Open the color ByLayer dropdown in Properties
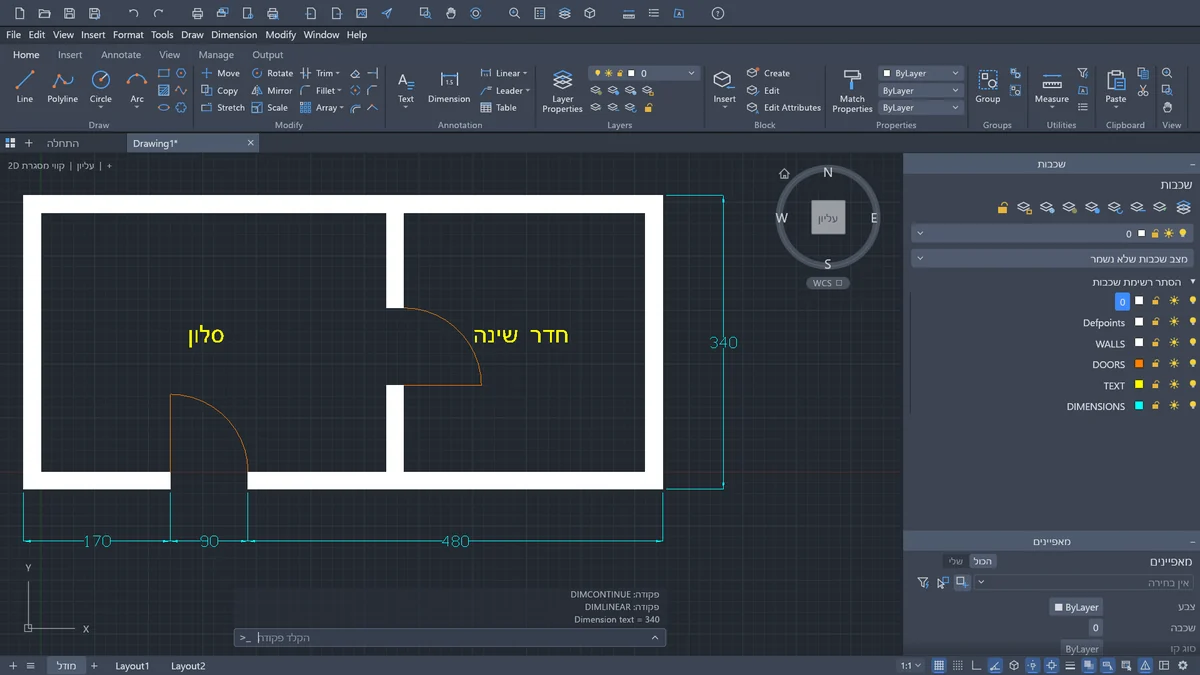1200x675 pixels. point(921,73)
